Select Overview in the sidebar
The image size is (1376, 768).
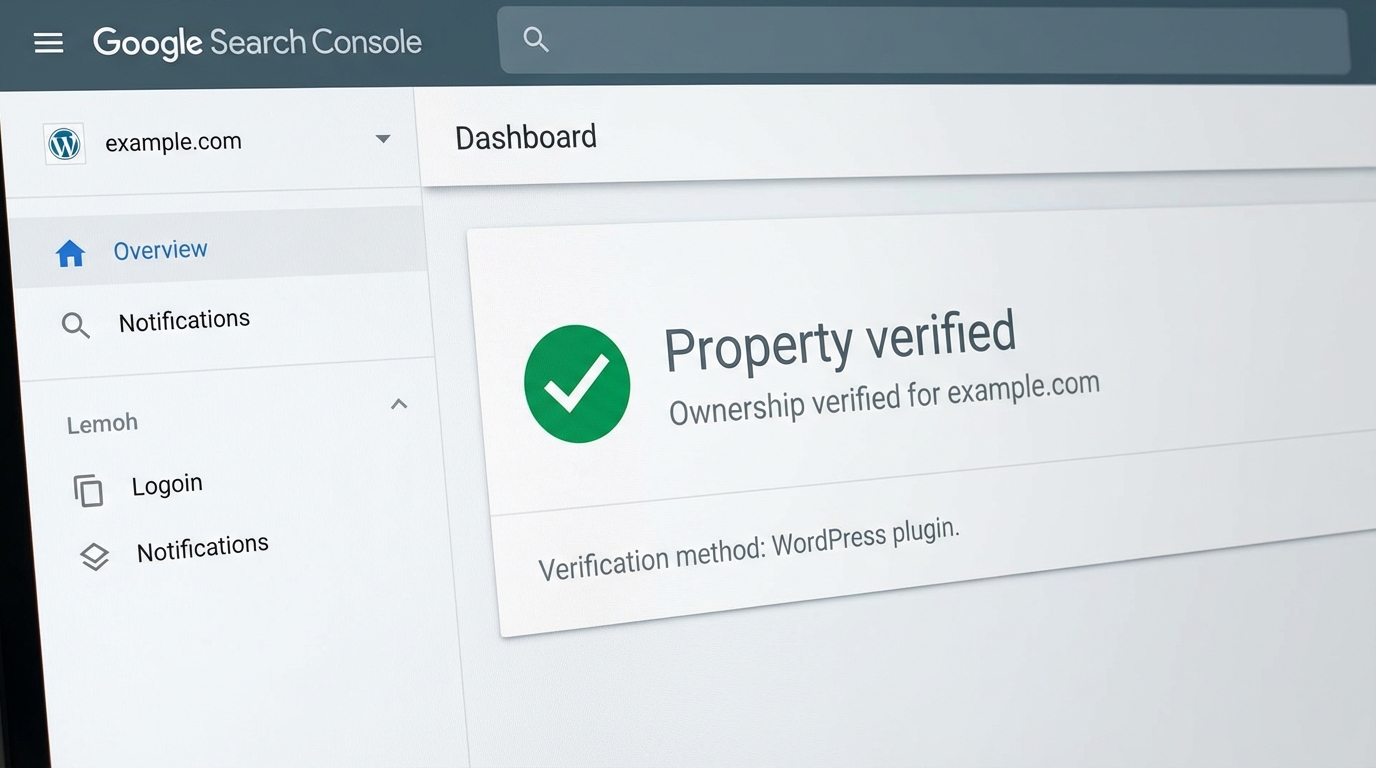[160, 250]
